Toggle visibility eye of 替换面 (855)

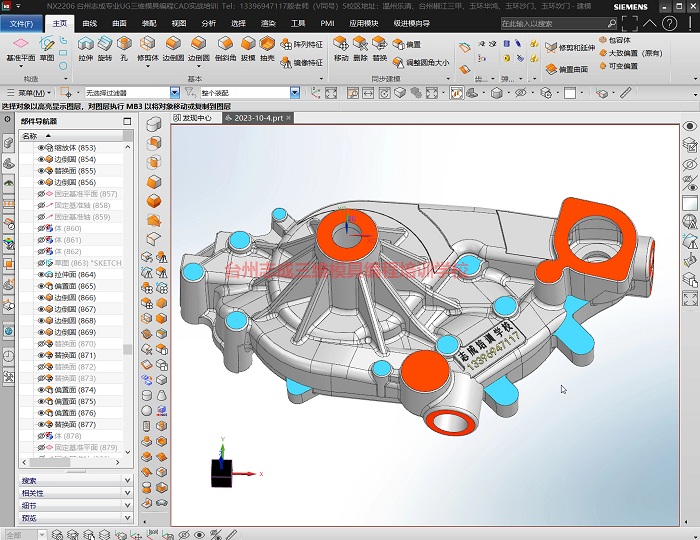pyautogui.click(x=41, y=171)
